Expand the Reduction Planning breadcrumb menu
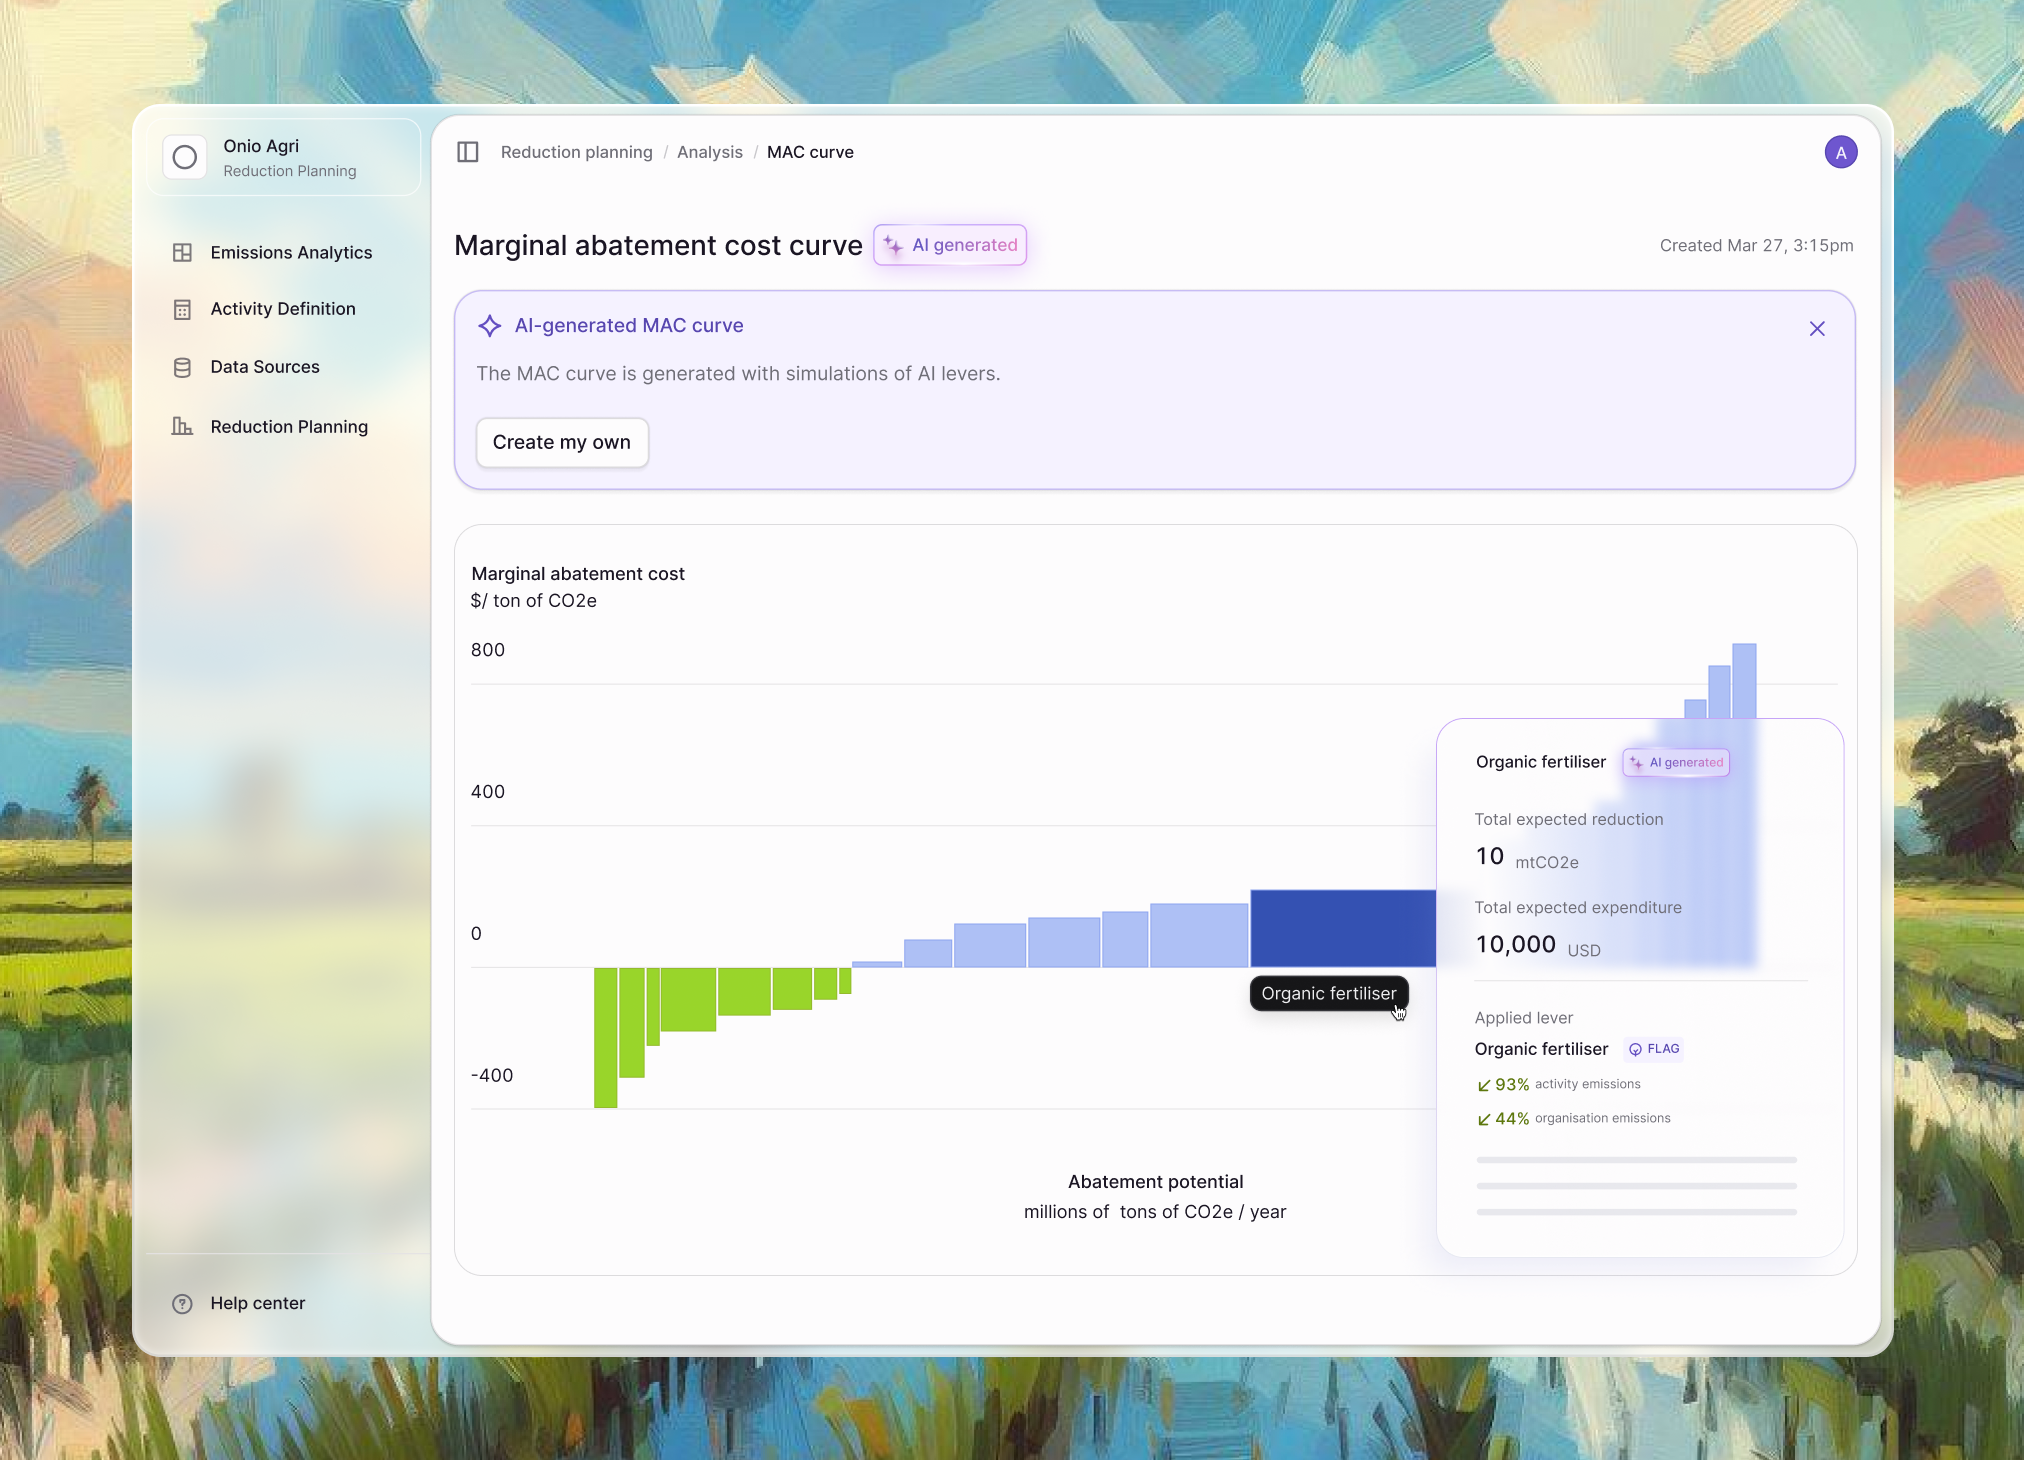Screen dimensions: 2024x1460 click(x=577, y=152)
